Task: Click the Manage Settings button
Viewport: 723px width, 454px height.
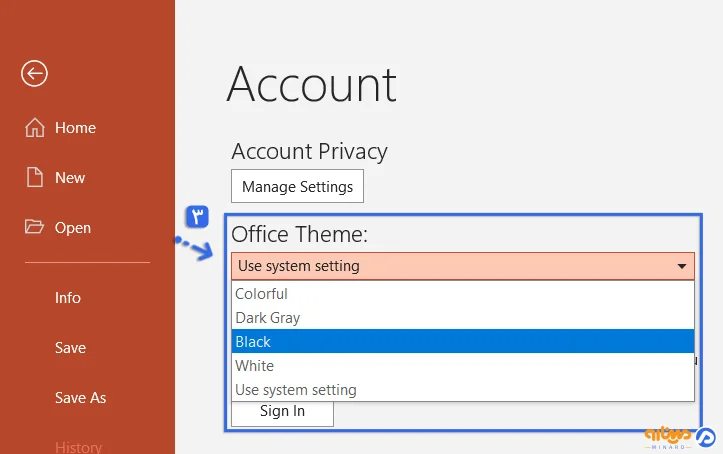Action: pyautogui.click(x=297, y=186)
